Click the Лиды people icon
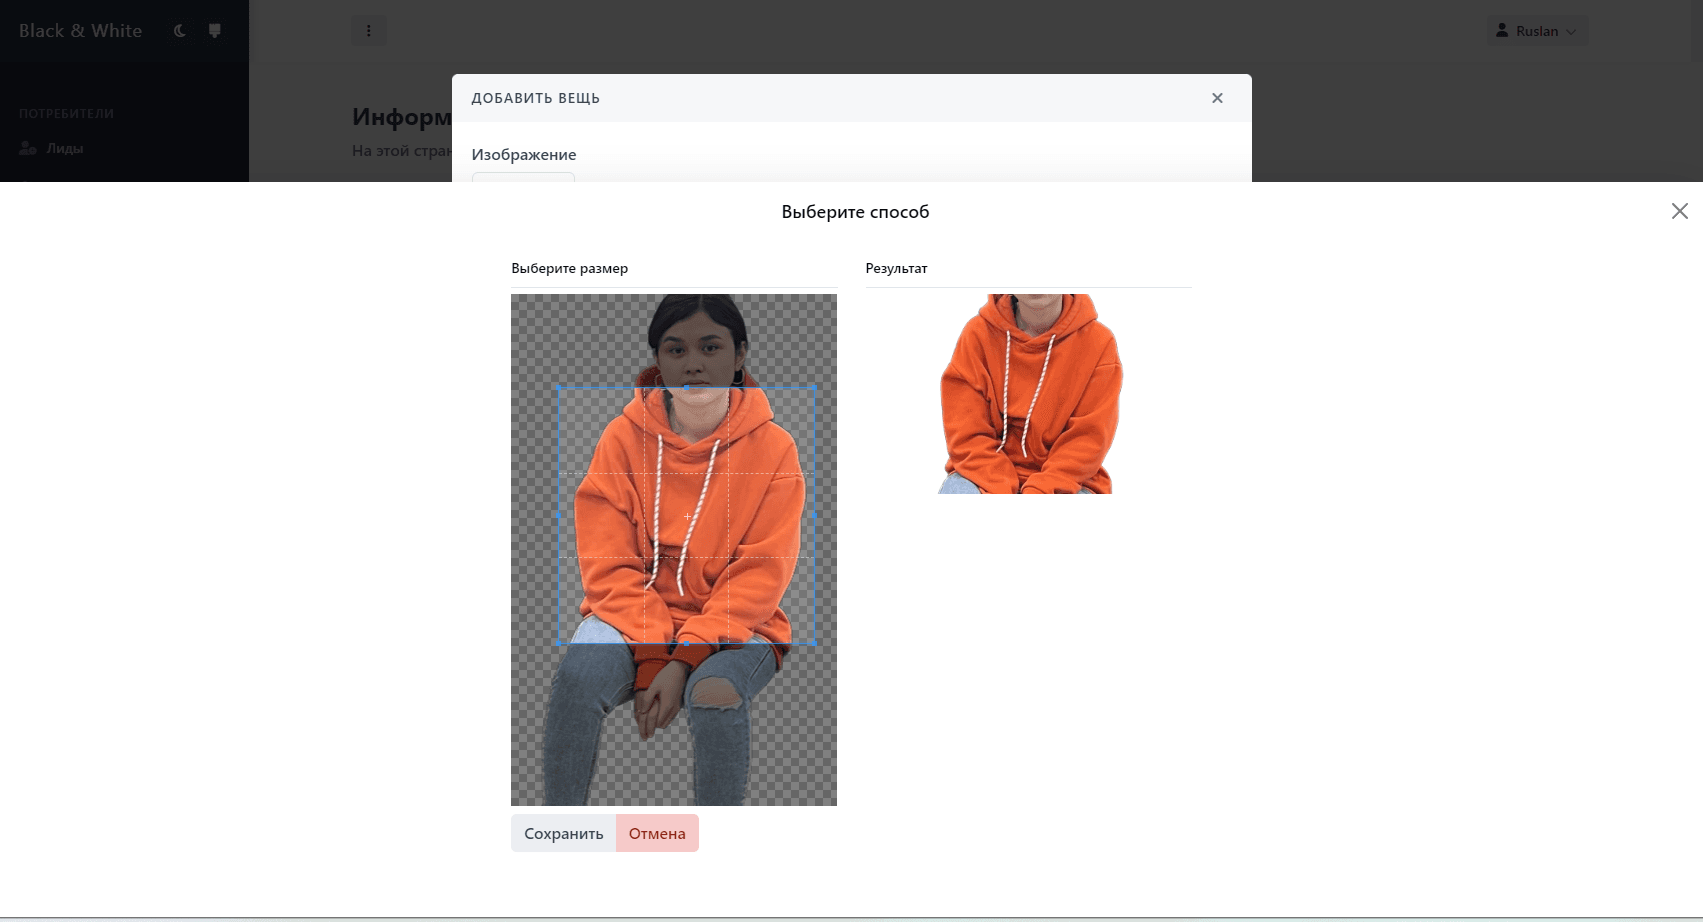1703x922 pixels. 28,148
